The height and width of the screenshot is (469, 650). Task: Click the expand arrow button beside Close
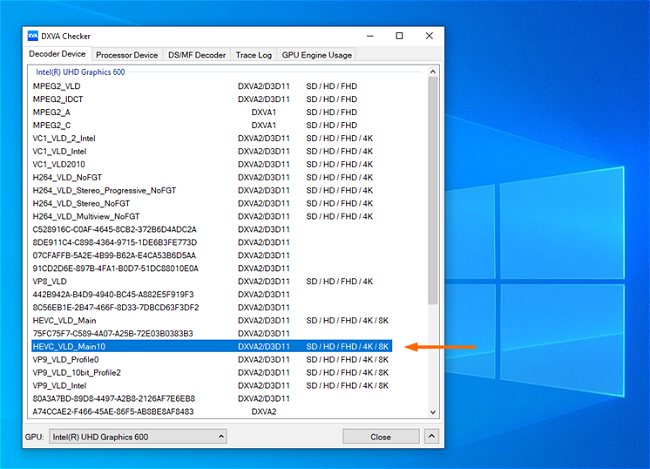(x=431, y=437)
